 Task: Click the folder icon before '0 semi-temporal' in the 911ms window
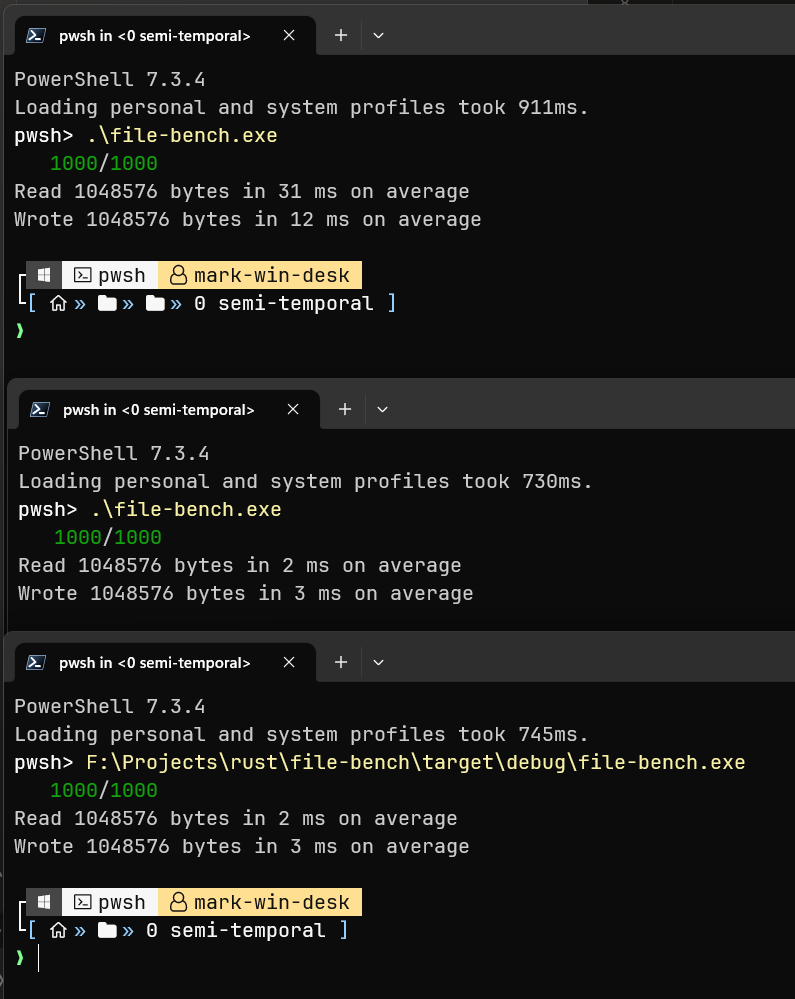point(155,303)
